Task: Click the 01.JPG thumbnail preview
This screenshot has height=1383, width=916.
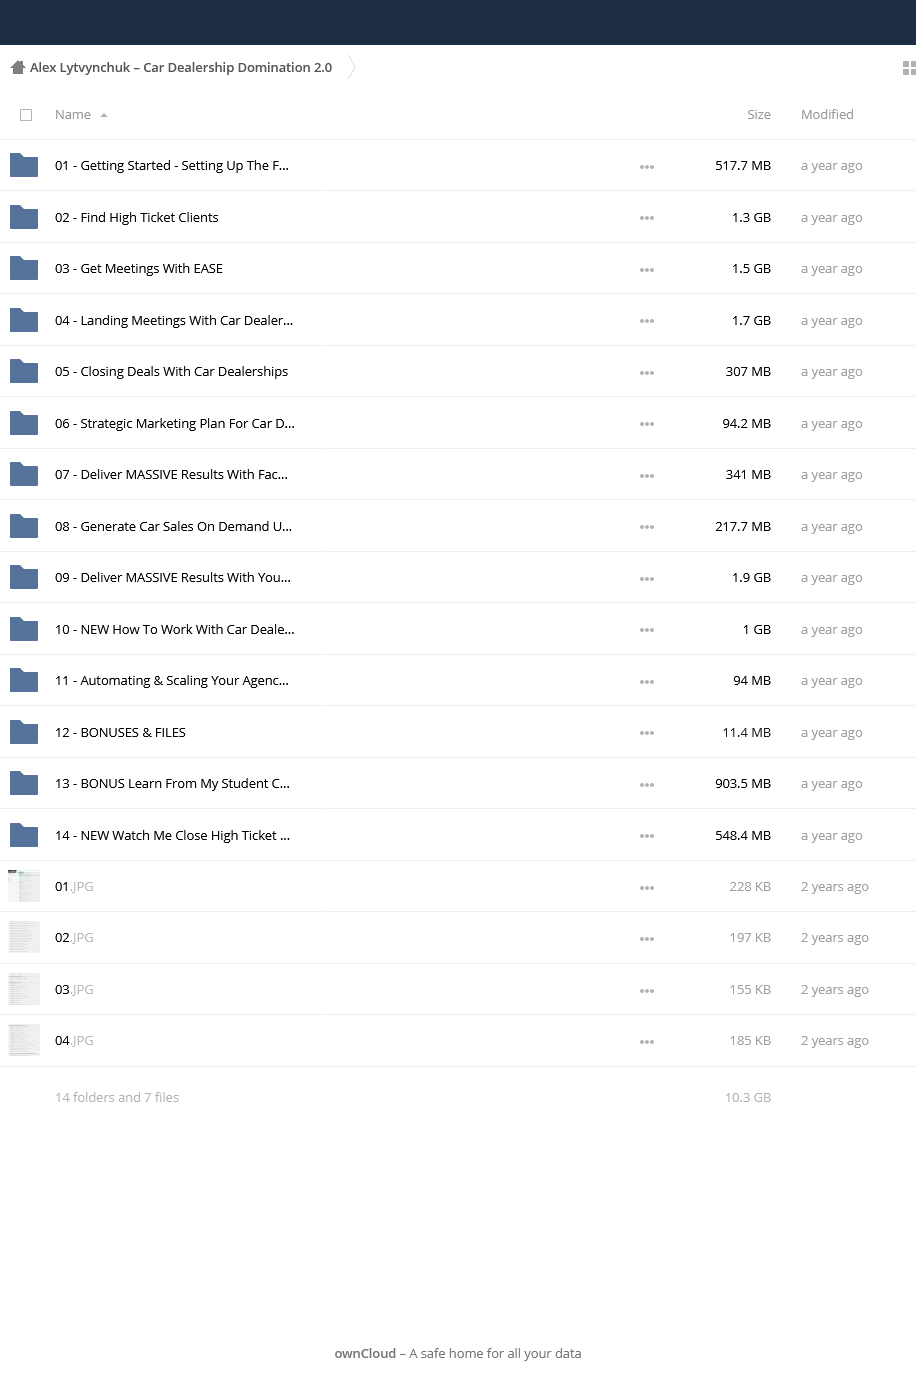Action: pyautogui.click(x=24, y=886)
